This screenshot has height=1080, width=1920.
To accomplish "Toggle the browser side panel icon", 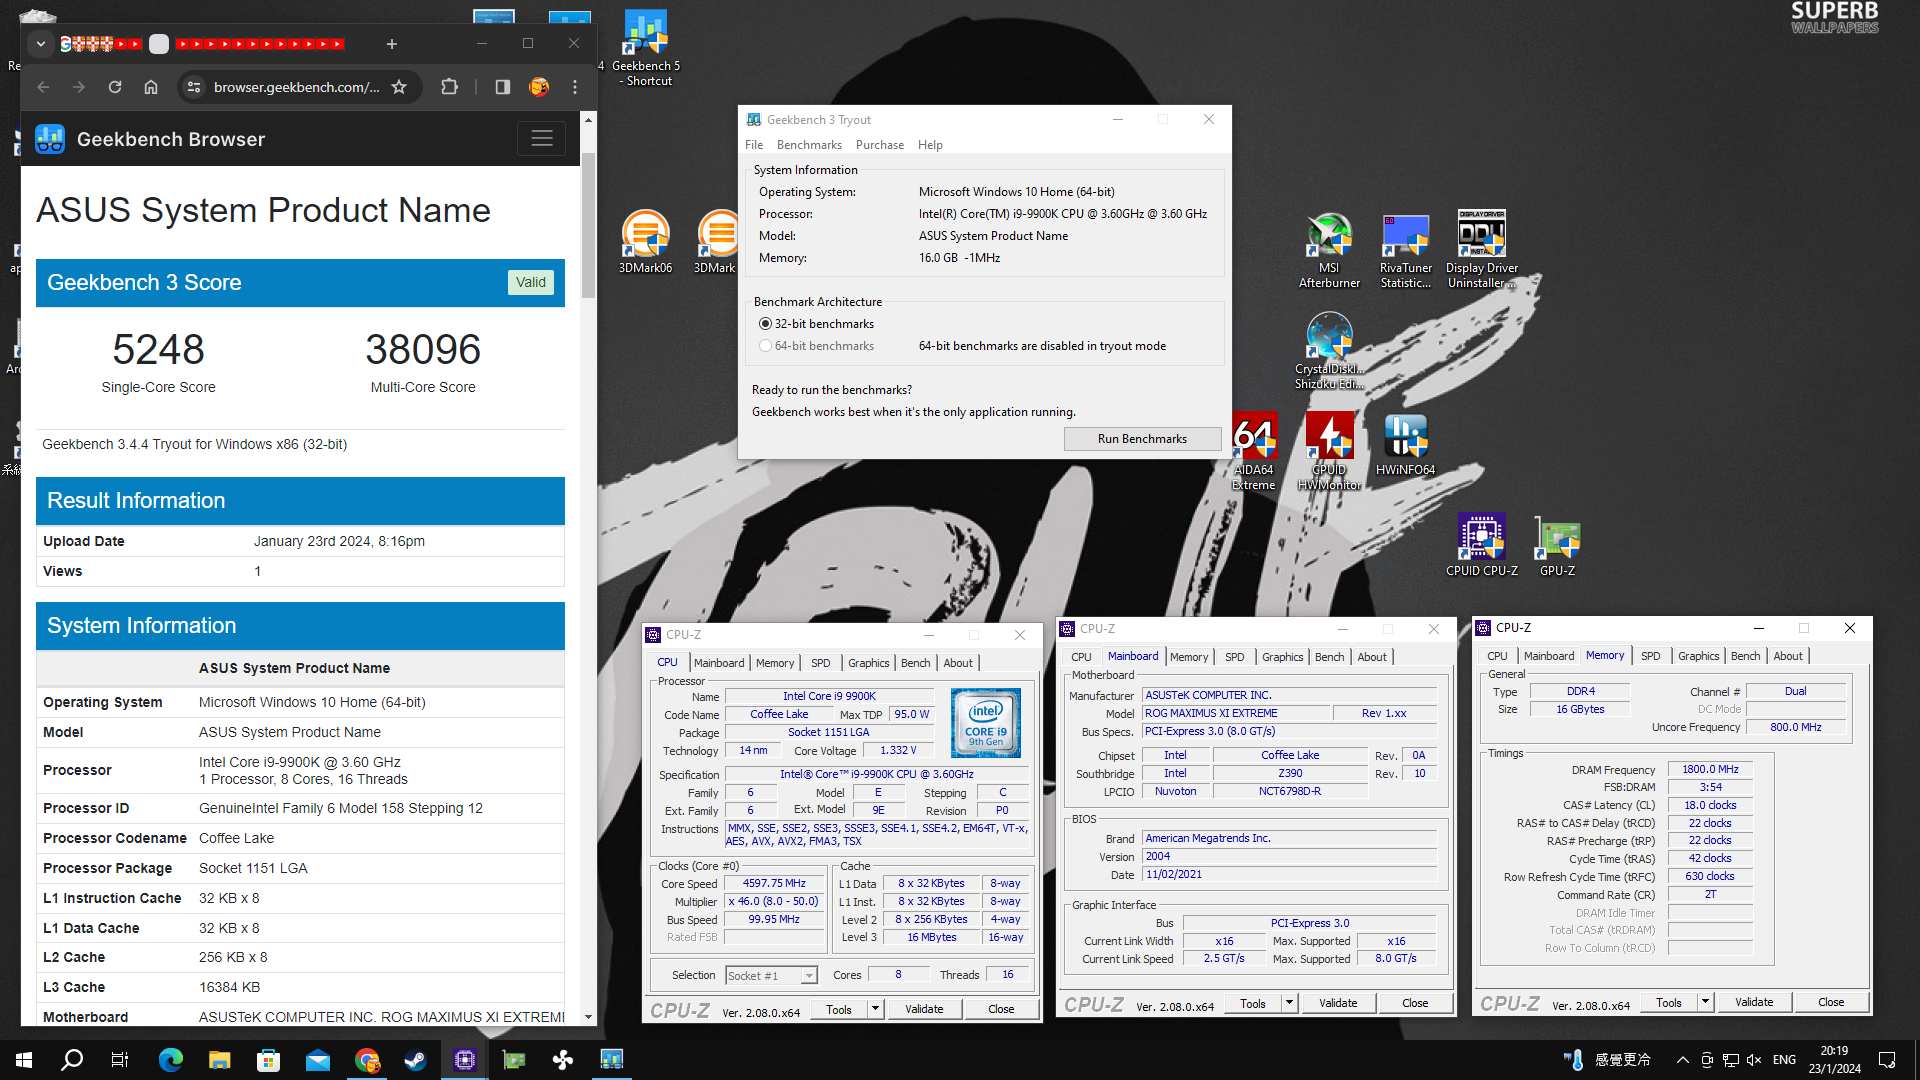I will click(x=503, y=87).
